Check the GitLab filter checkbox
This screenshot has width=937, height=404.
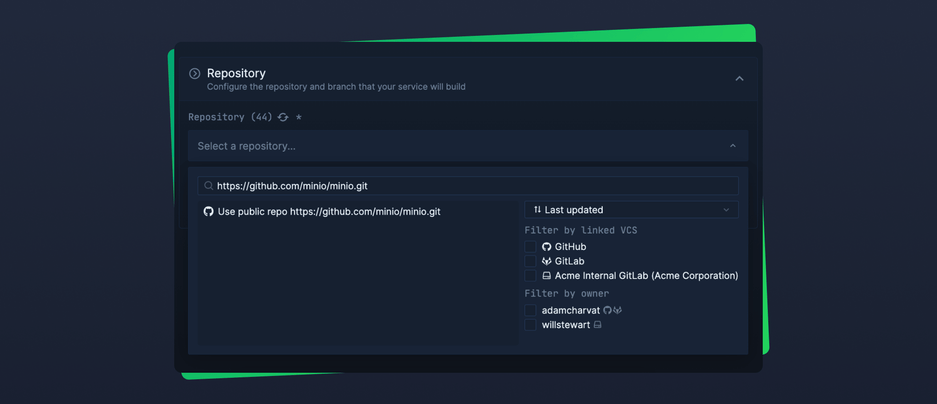tap(530, 261)
